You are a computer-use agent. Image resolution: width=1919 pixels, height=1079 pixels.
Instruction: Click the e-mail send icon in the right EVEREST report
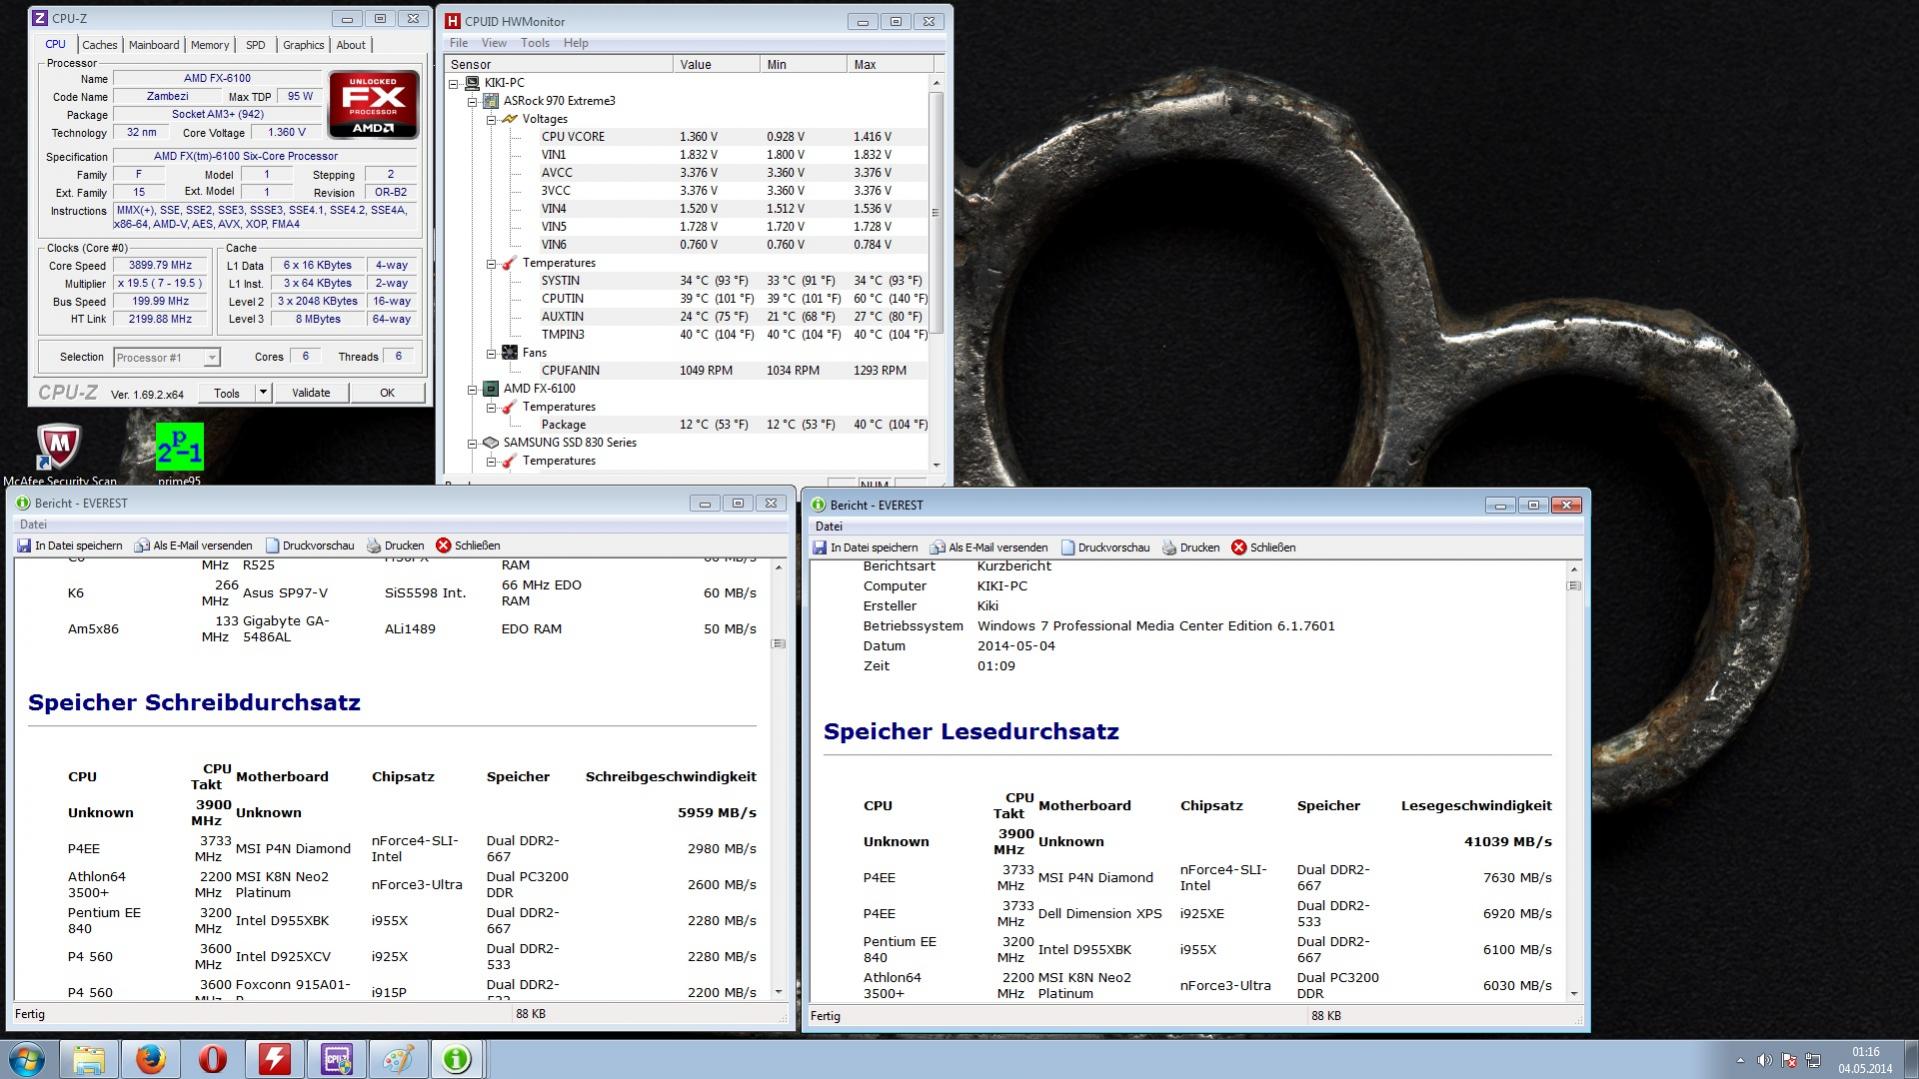pyautogui.click(x=938, y=548)
